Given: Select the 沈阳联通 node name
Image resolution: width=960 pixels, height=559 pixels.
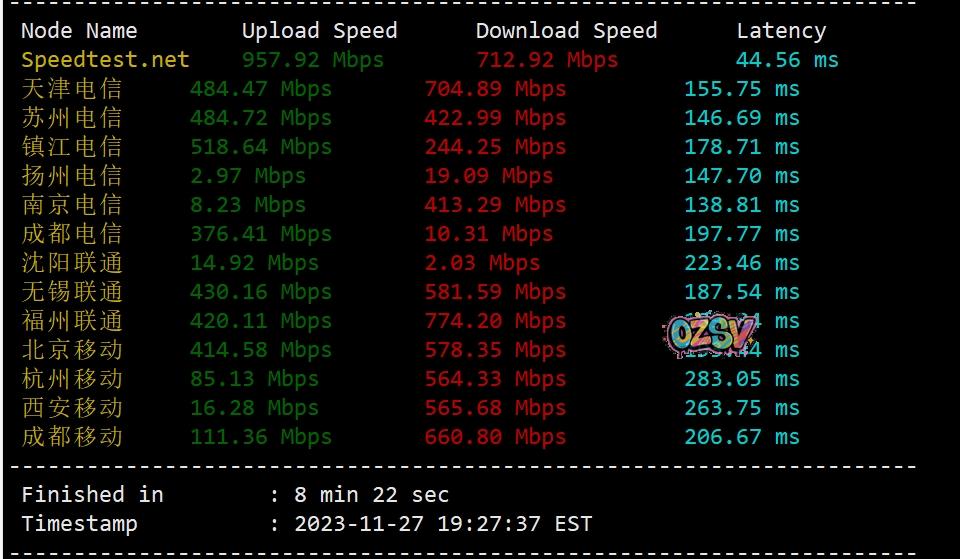Looking at the screenshot, I should click(x=72, y=263).
